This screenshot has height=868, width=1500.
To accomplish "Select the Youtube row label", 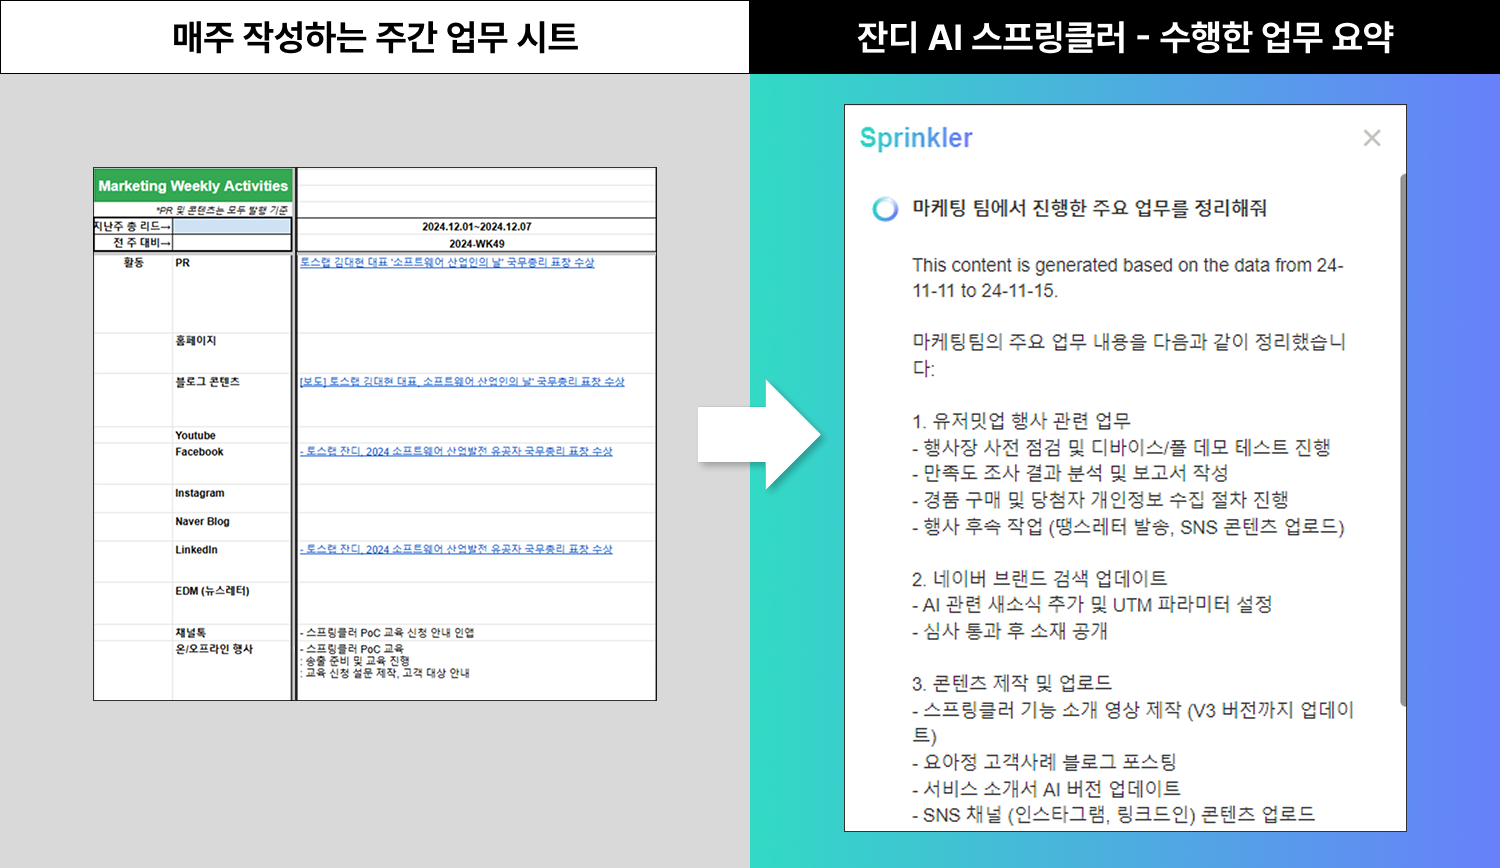I will coord(195,436).
